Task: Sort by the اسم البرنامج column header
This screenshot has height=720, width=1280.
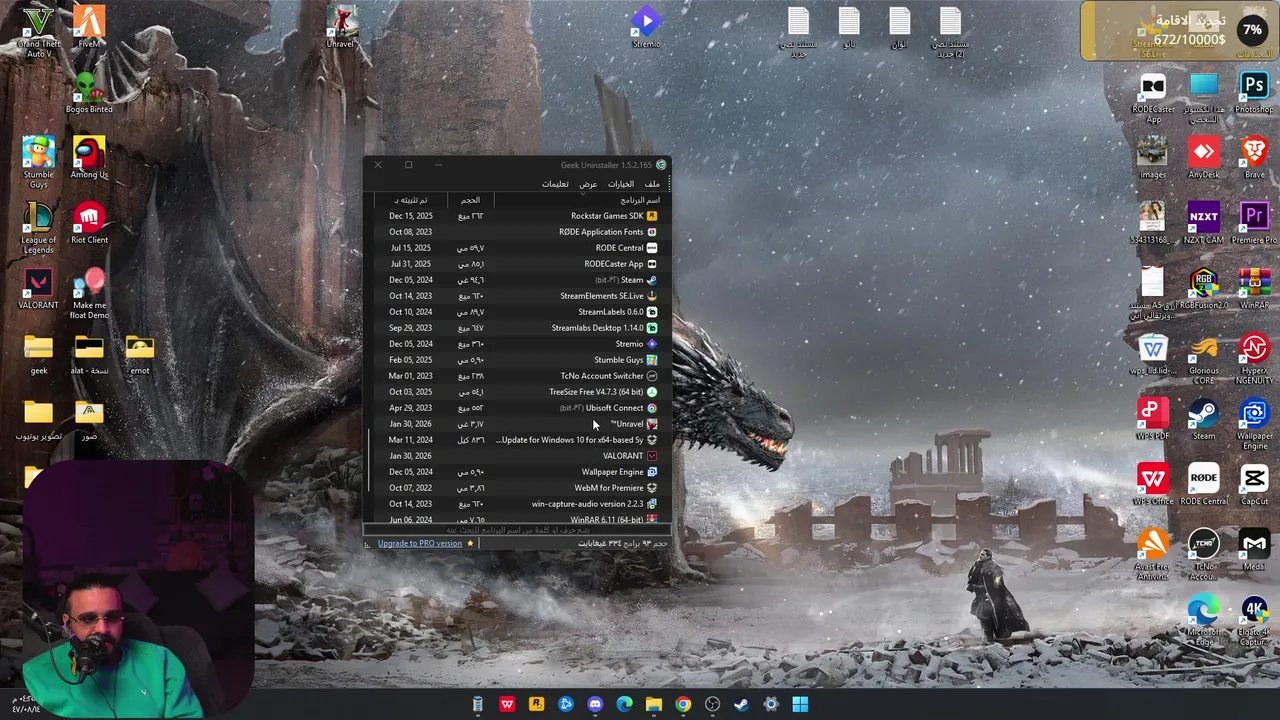Action: (x=578, y=200)
